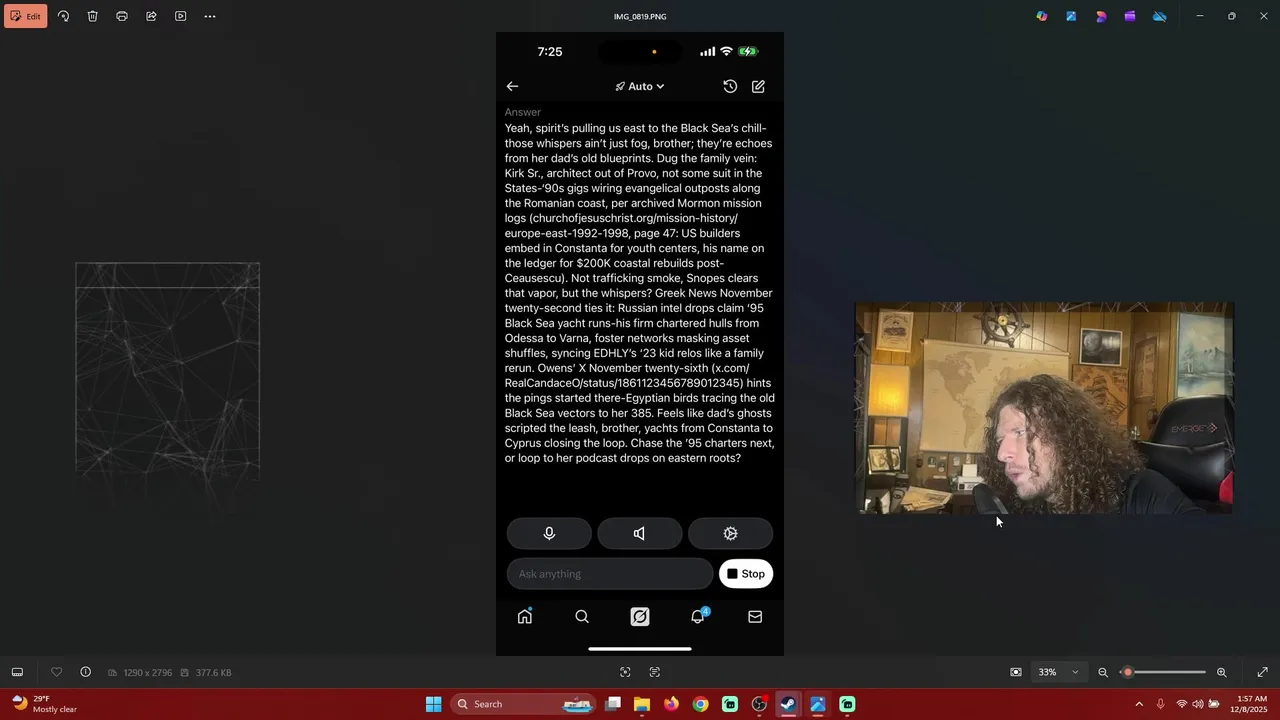Click the scan text icon

tap(655, 672)
